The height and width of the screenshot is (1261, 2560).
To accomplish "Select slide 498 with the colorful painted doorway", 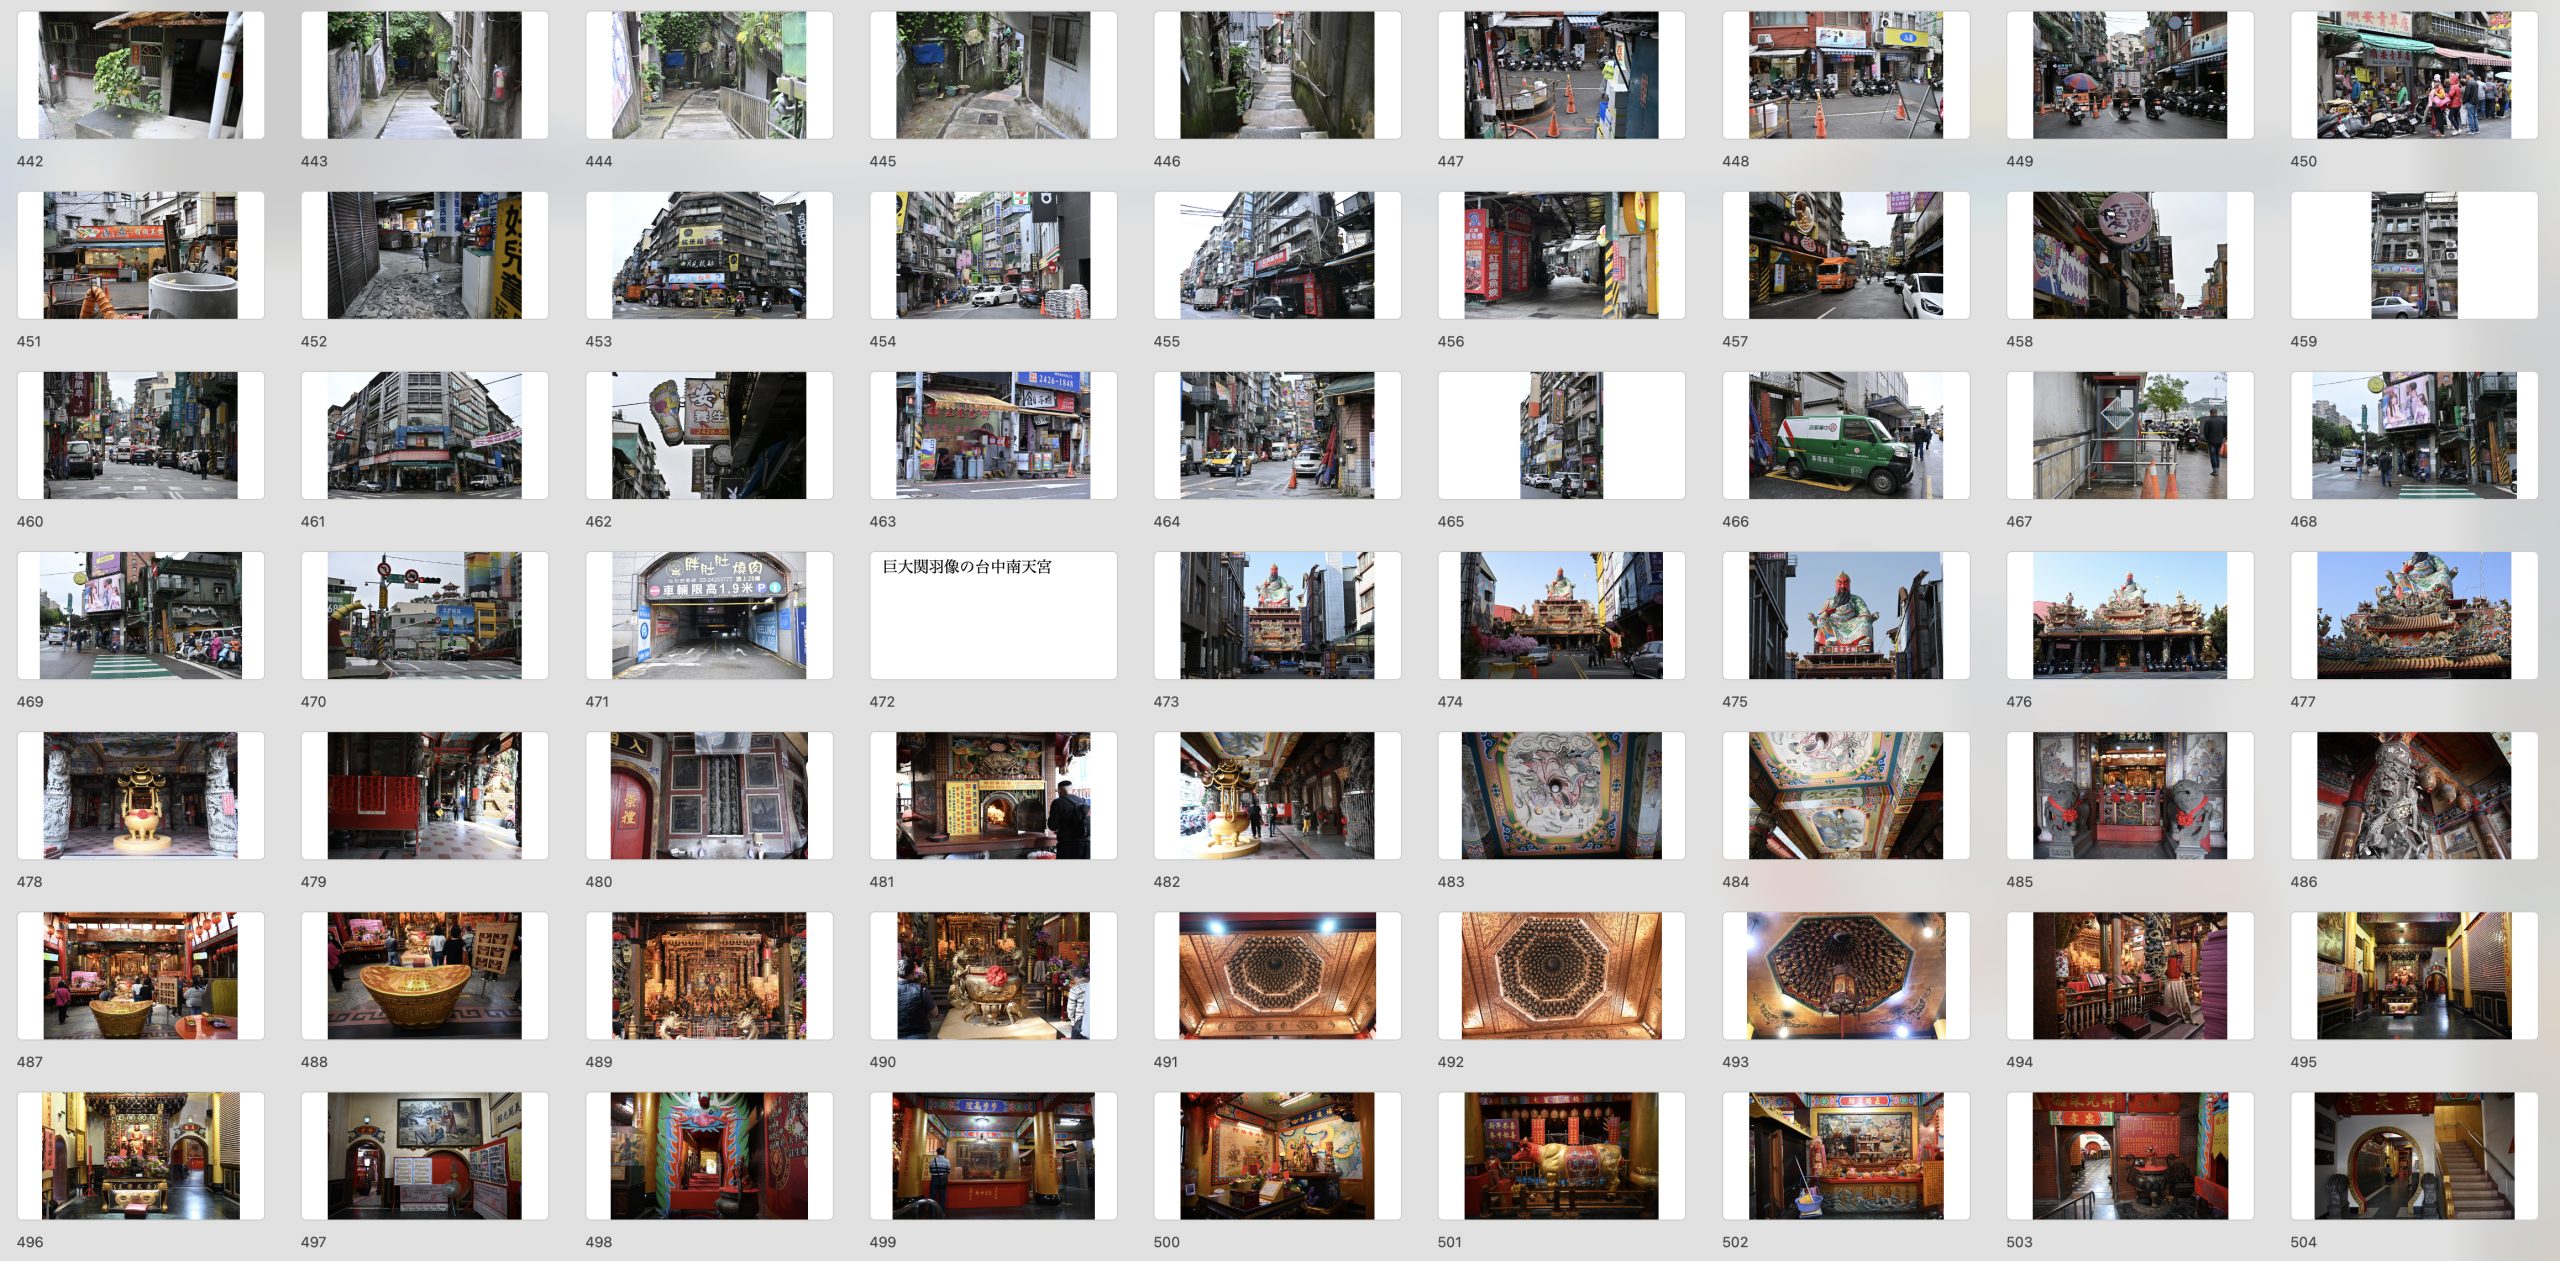I will (x=708, y=1155).
